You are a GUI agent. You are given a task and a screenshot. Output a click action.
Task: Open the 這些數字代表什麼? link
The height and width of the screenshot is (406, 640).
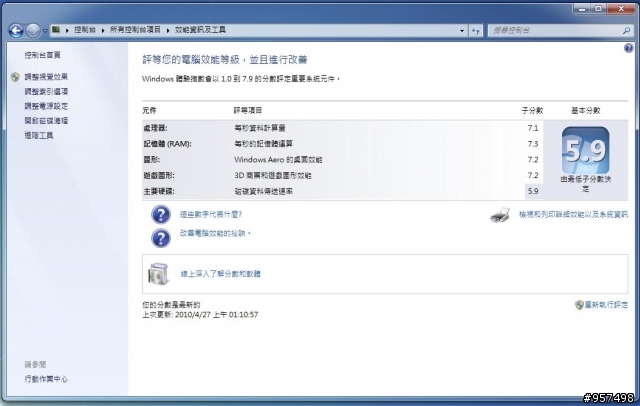(x=211, y=214)
